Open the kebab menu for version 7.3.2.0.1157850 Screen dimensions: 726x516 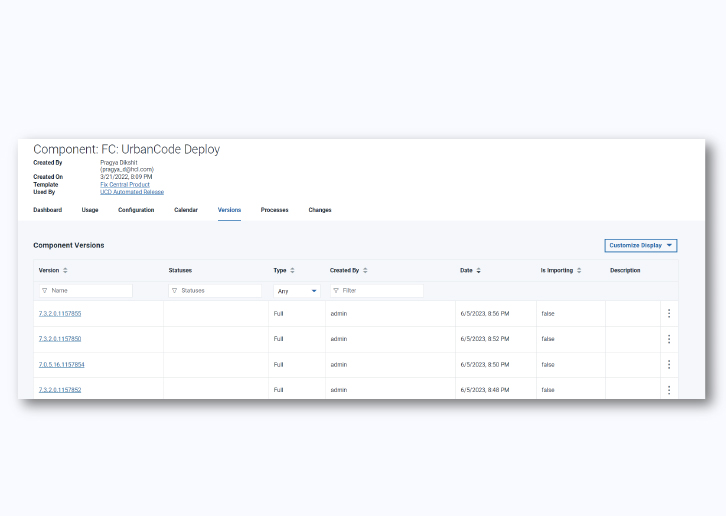click(x=668, y=339)
